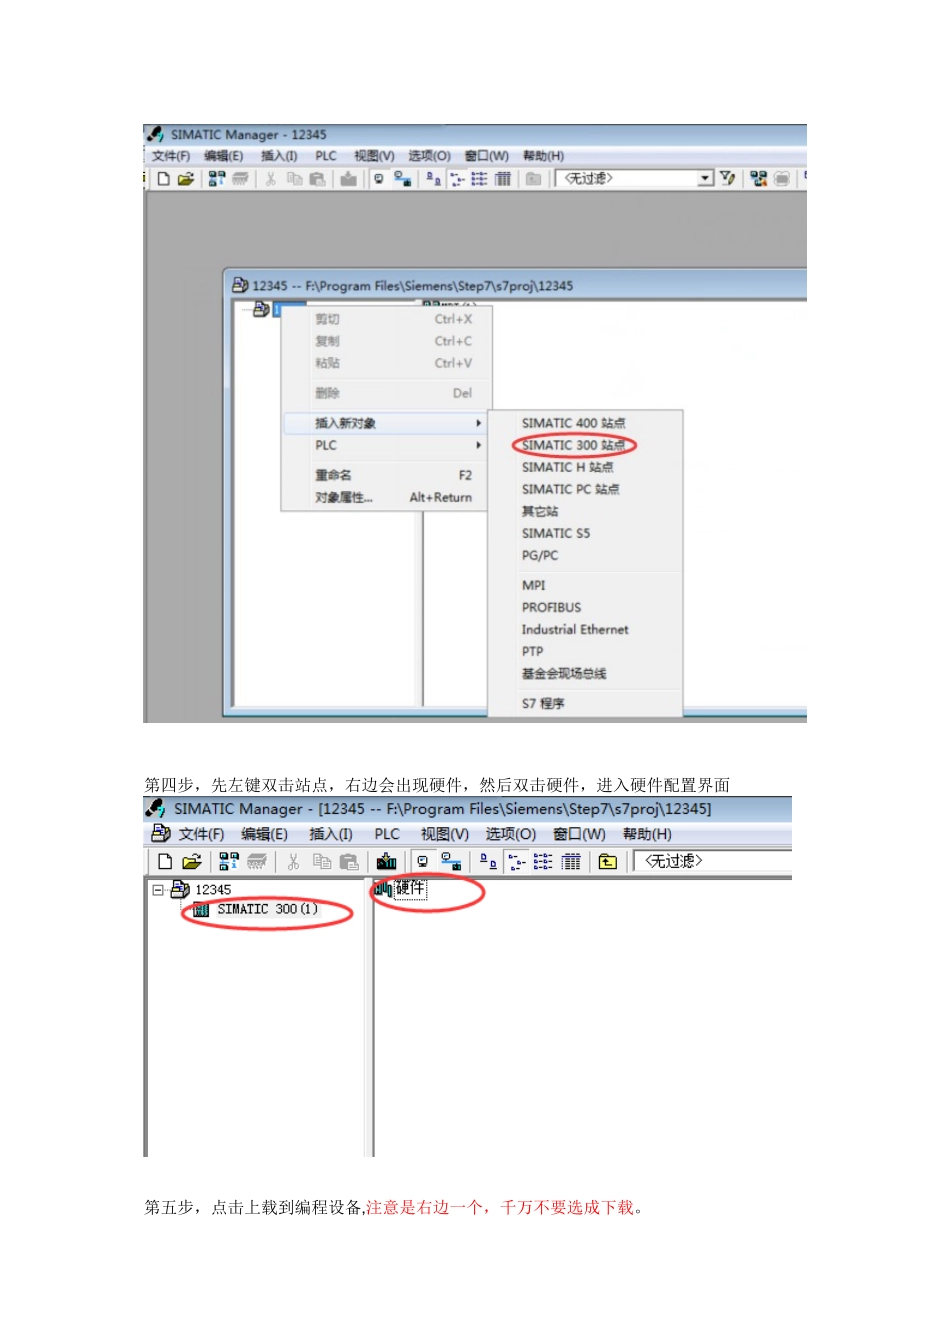The image size is (950, 1344).
Task: Click S7 Memory Card icon in lower toolbar
Action: (257, 861)
